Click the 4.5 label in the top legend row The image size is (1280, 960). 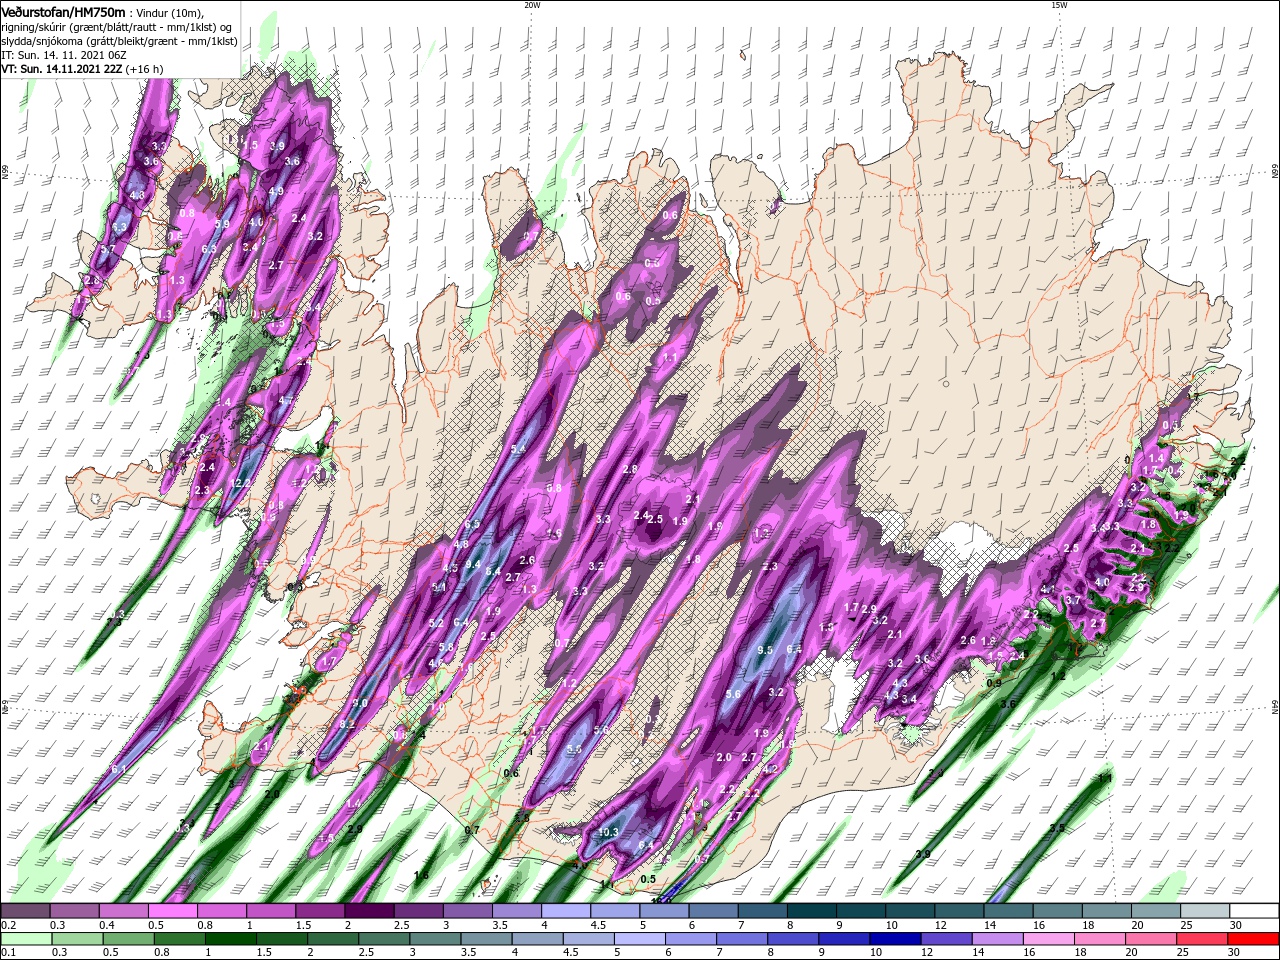pyautogui.click(x=598, y=925)
